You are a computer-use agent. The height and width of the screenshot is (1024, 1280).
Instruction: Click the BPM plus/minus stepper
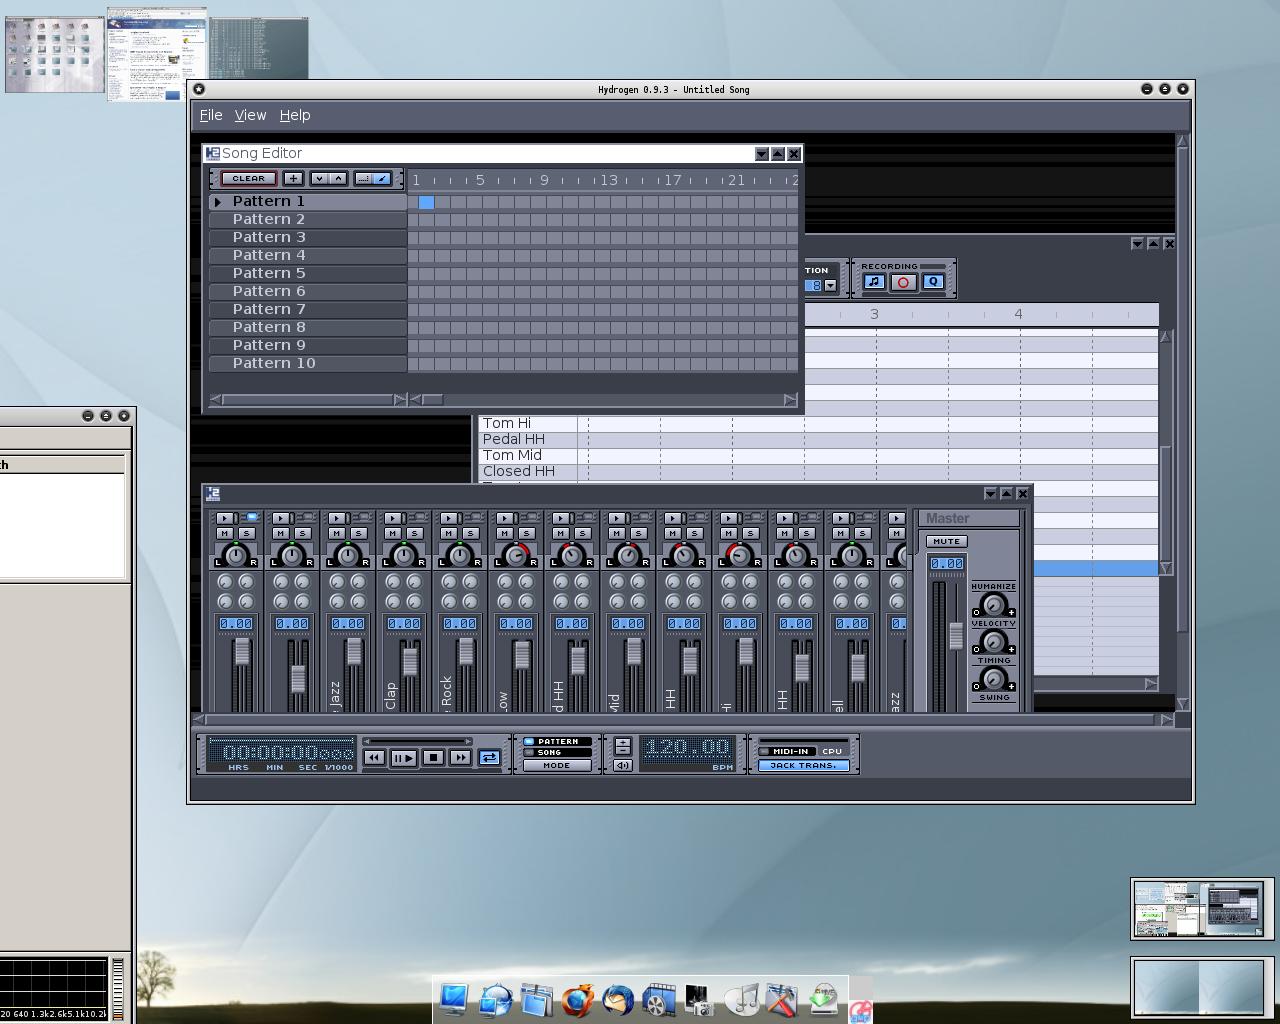[622, 746]
